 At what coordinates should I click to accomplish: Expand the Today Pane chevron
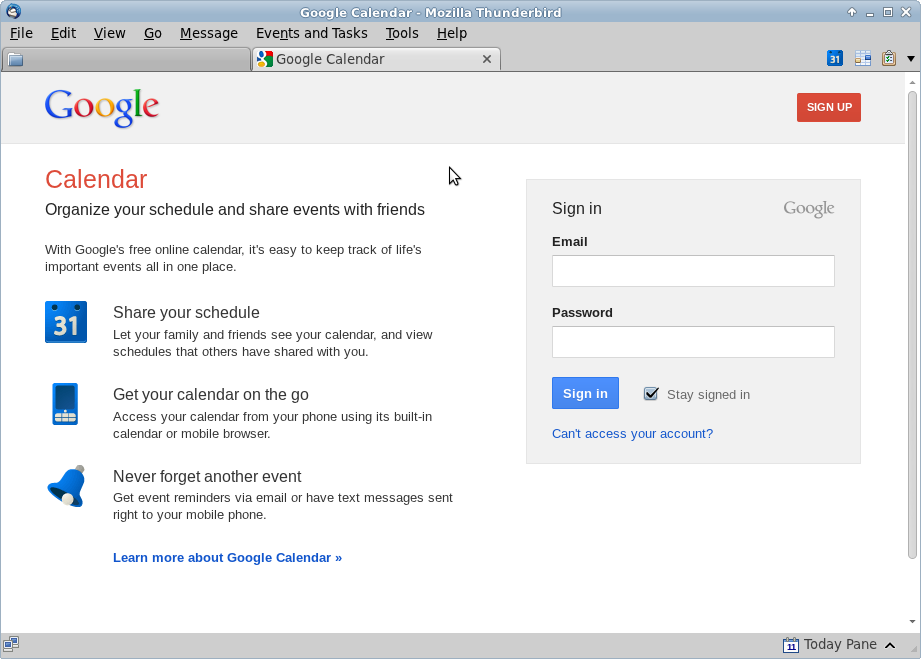click(890, 645)
